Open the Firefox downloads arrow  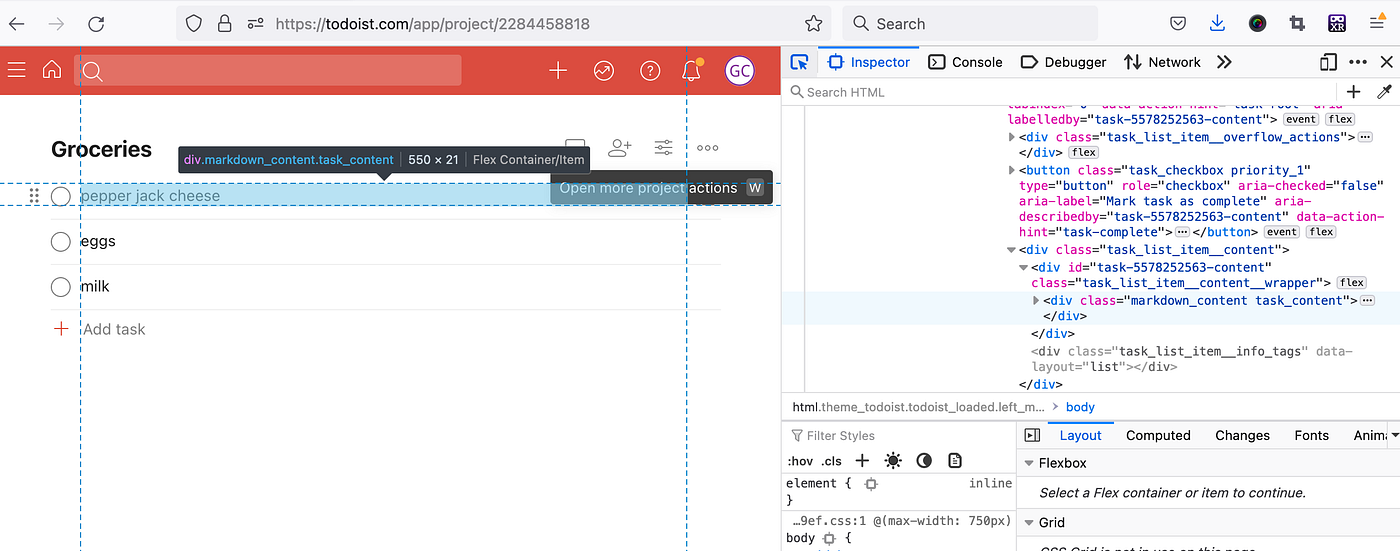click(x=1217, y=24)
